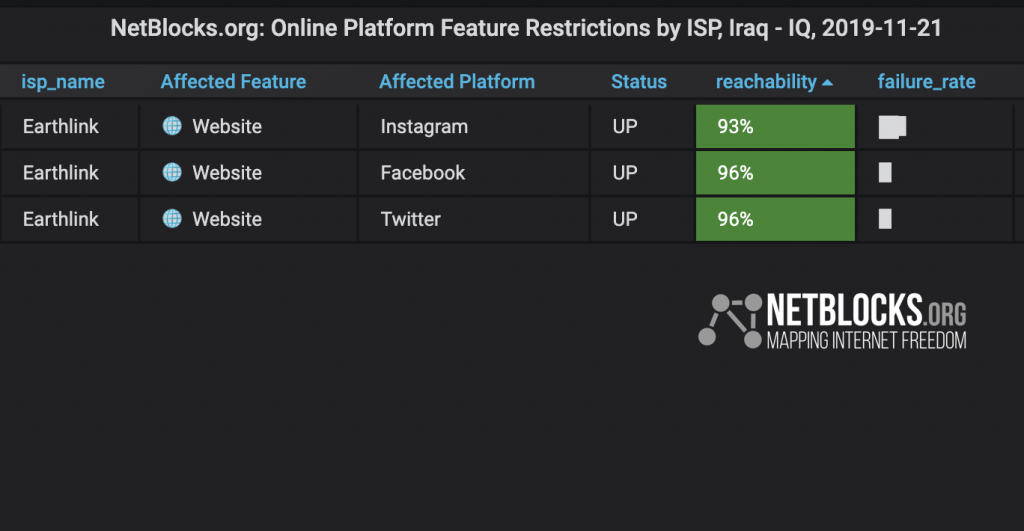Viewport: 1024px width, 531px height.
Task: Sort by Affected Feature column header
Action: click(233, 82)
